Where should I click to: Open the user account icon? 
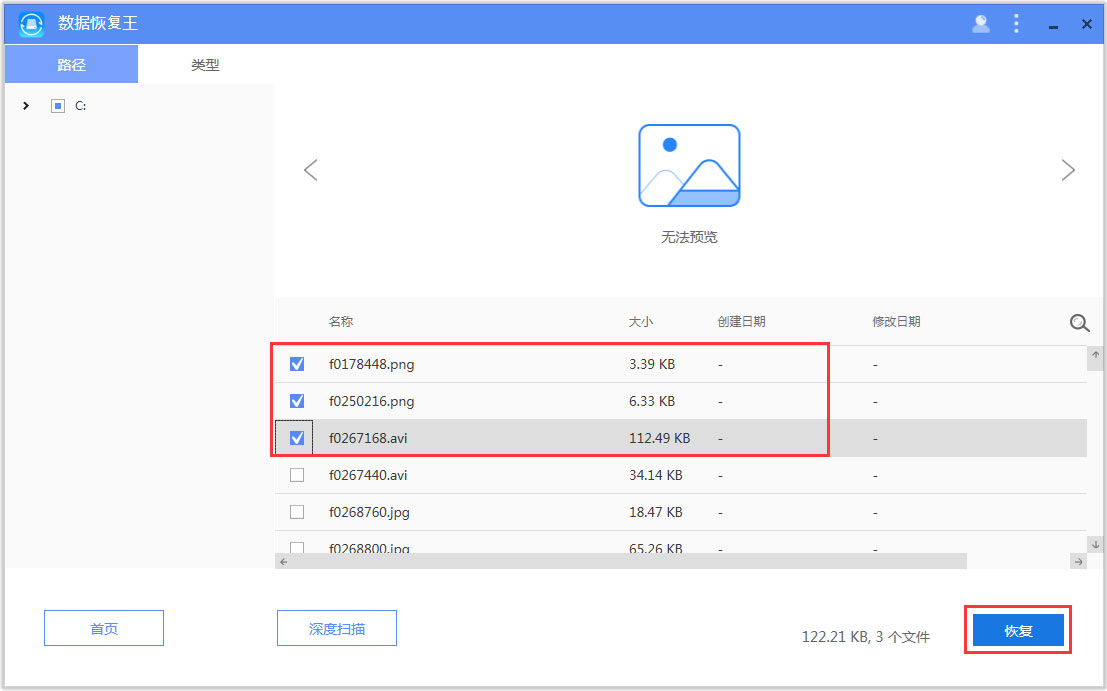pyautogui.click(x=980, y=23)
